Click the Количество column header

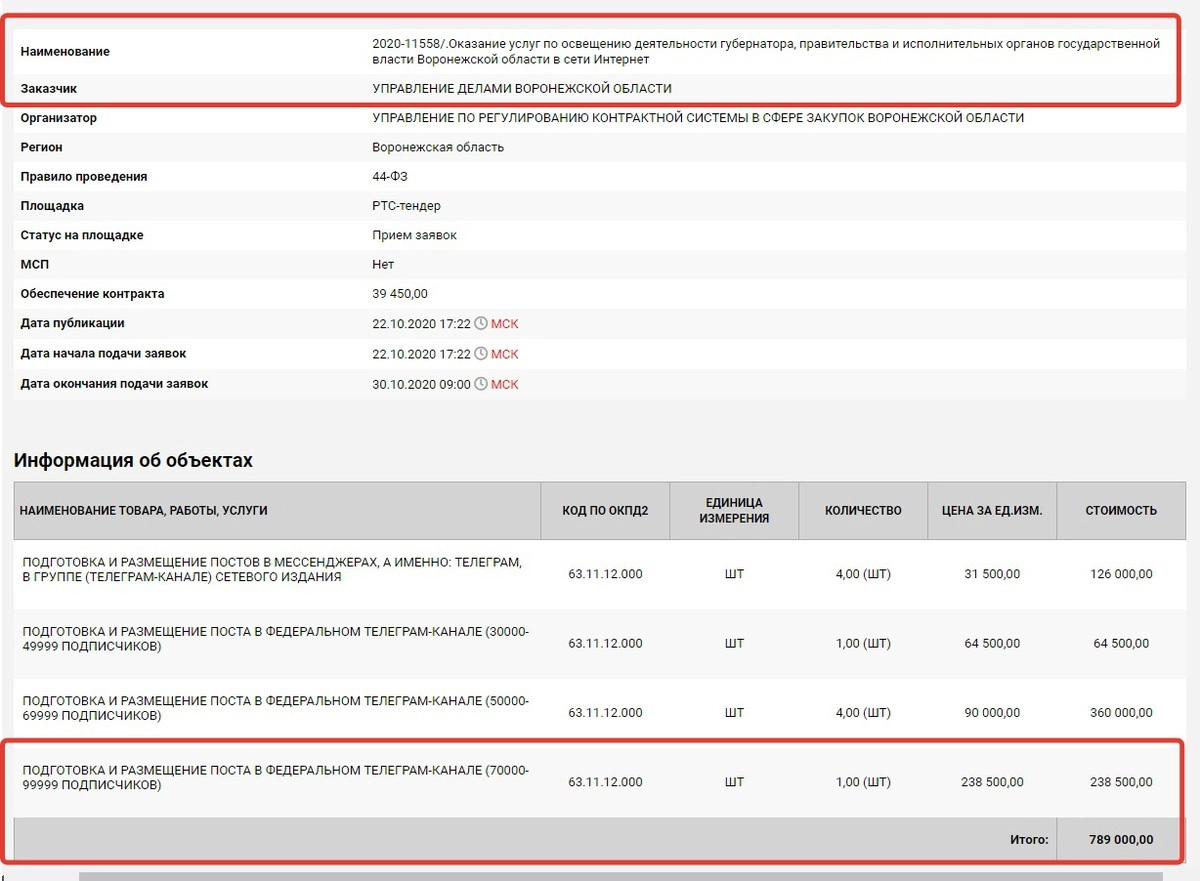point(863,511)
